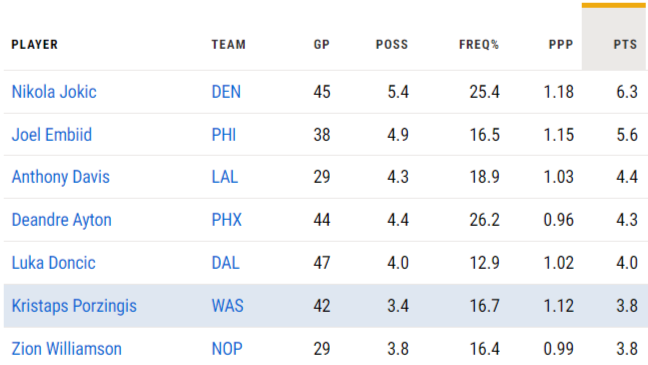Open DEN team link
Screen dimensions: 648x365
(x=226, y=92)
